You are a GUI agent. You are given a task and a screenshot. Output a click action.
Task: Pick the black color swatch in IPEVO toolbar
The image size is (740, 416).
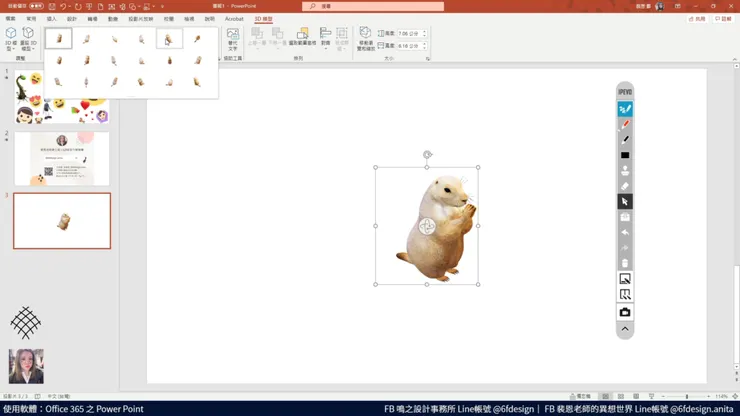pyautogui.click(x=625, y=155)
